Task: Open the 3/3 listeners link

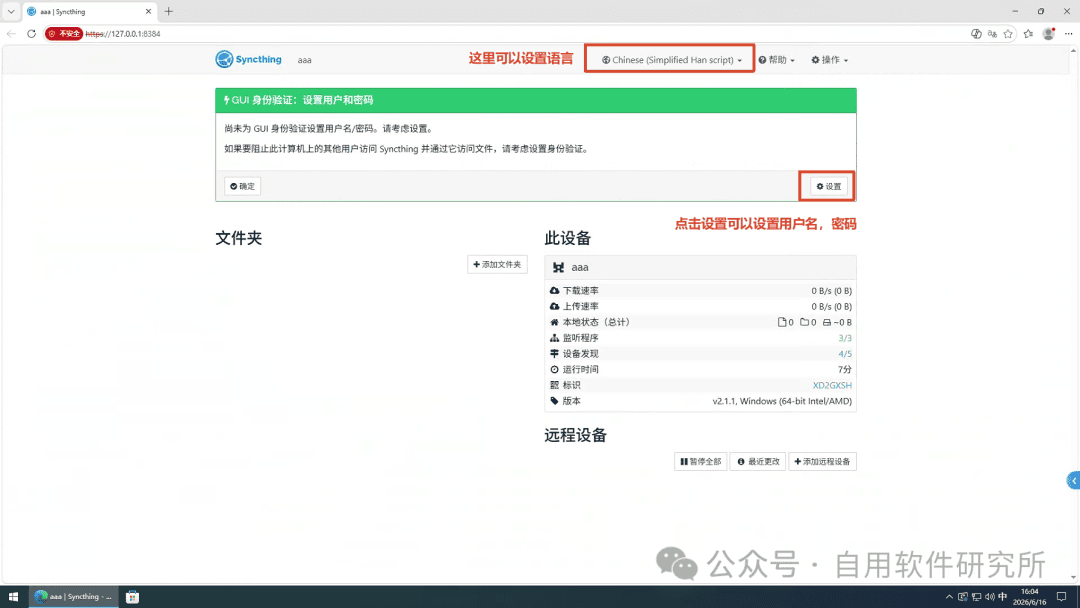Action: (x=845, y=338)
